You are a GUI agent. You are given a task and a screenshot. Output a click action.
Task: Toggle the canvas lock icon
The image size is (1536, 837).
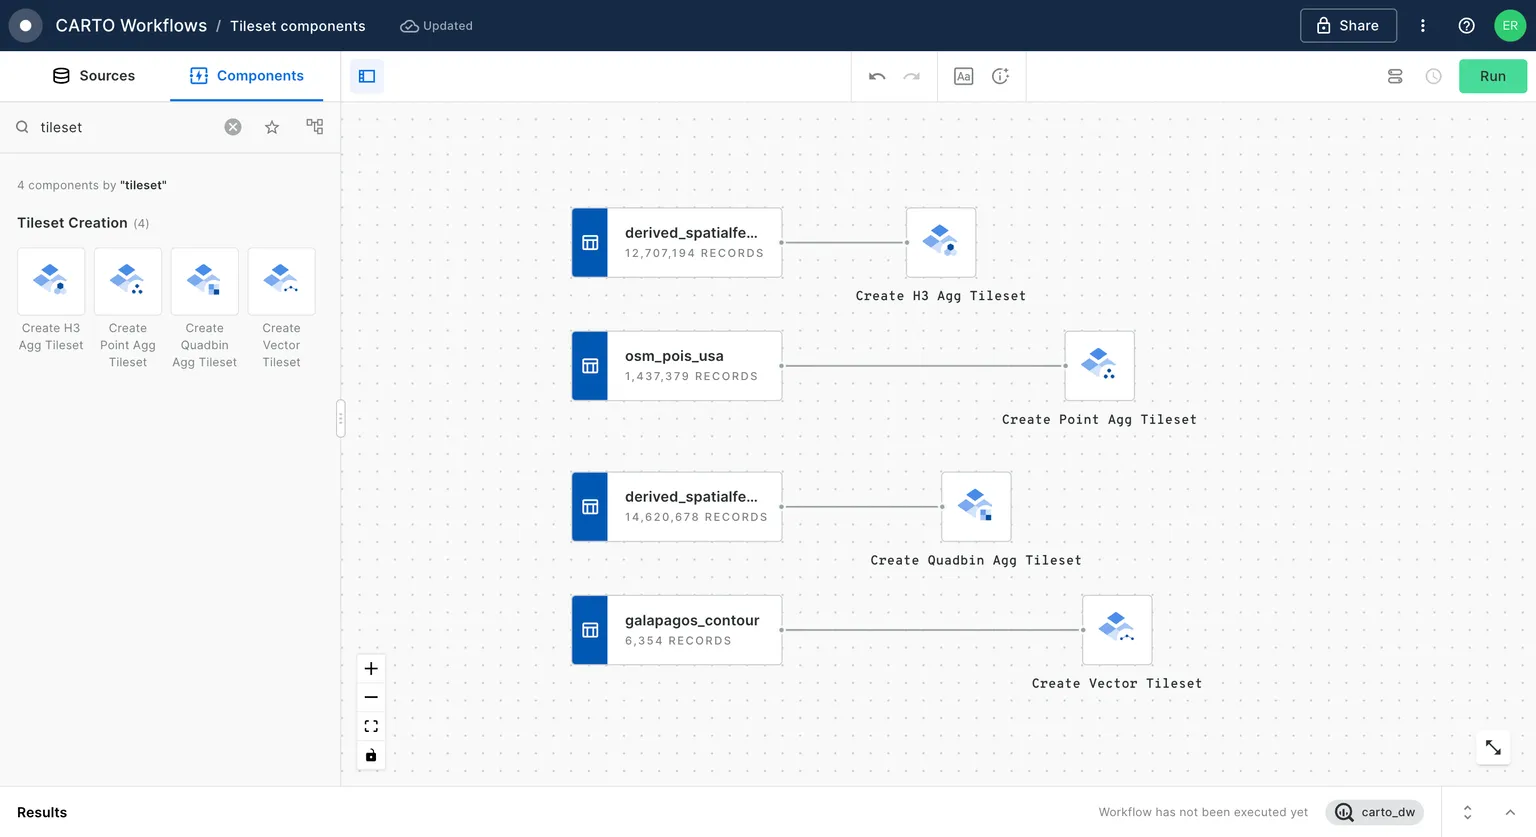tap(370, 755)
